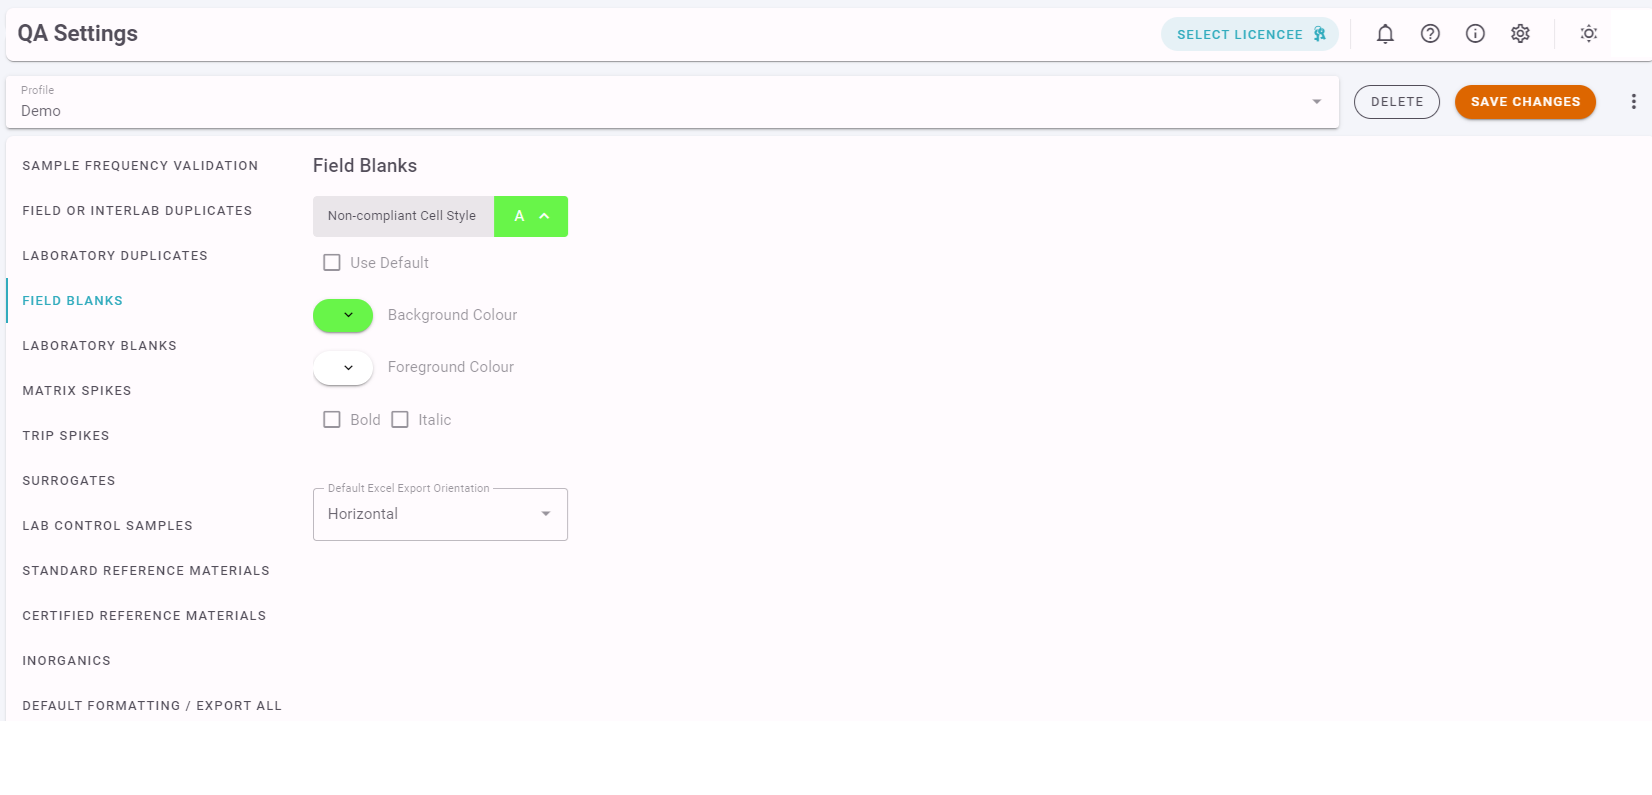The width and height of the screenshot is (1652, 795).
Task: Click the help question mark icon
Action: click(x=1430, y=34)
